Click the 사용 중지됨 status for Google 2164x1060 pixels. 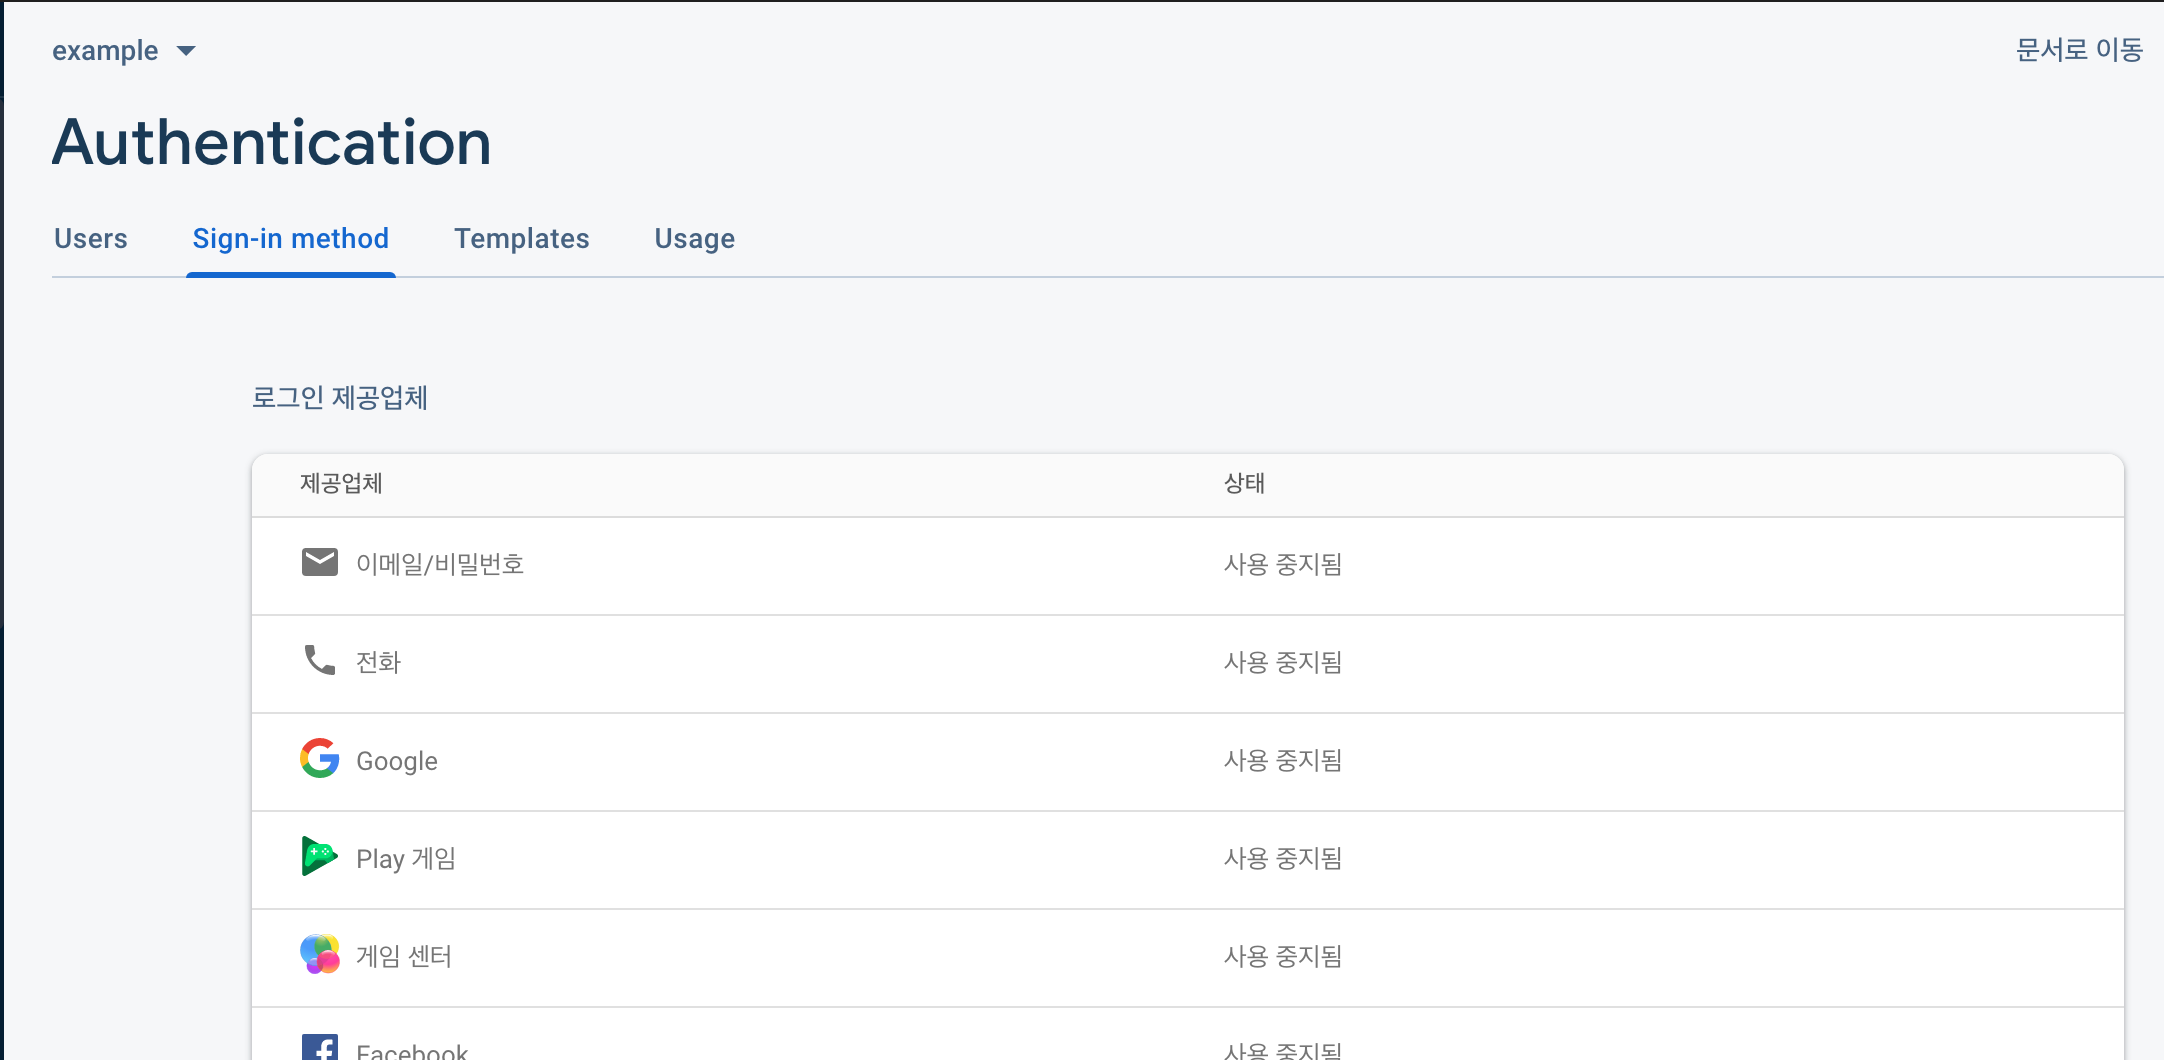coord(1283,760)
